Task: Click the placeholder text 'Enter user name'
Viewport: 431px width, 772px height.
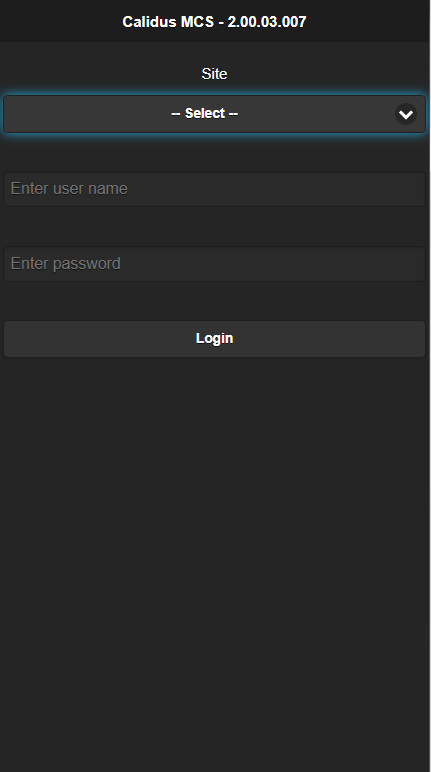Action: [69, 189]
